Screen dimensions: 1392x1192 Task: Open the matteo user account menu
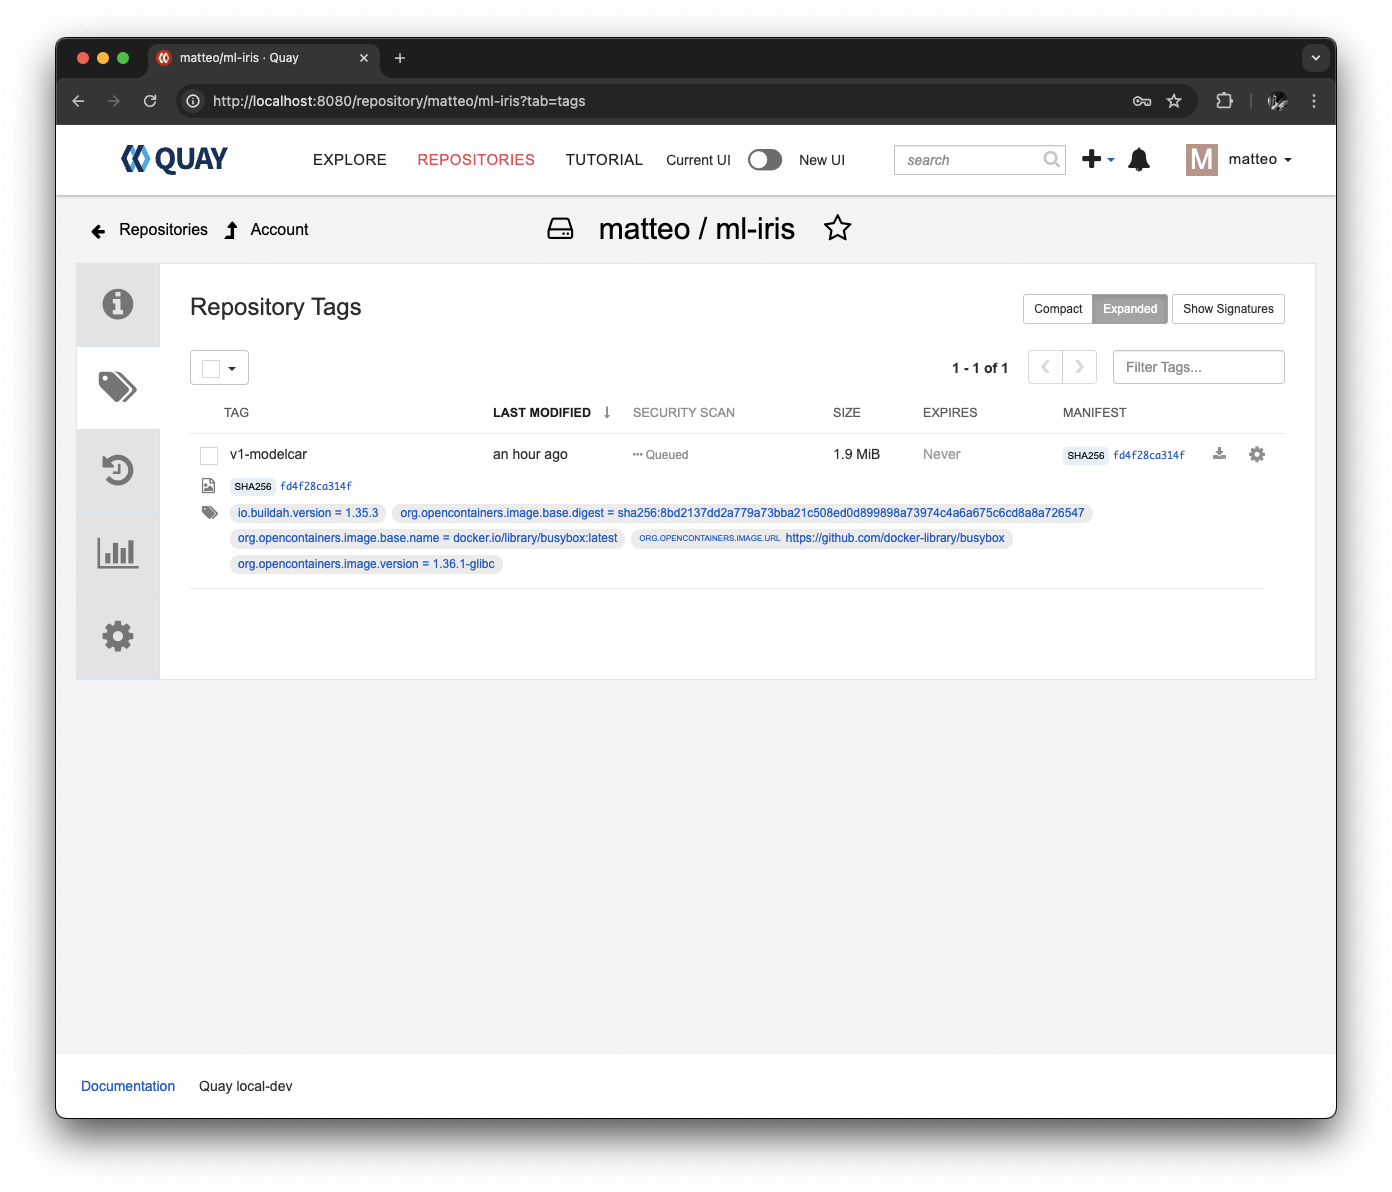click(x=1258, y=159)
